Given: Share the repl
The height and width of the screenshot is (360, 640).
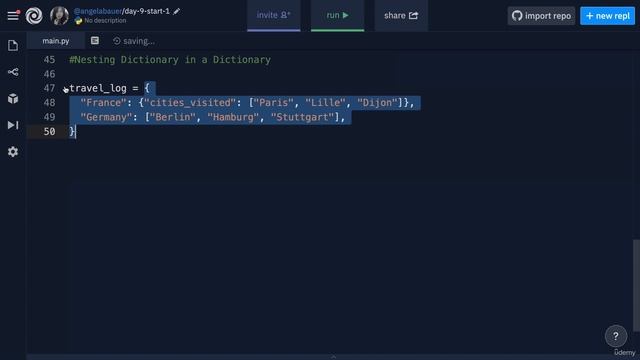Looking at the screenshot, I should [401, 16].
